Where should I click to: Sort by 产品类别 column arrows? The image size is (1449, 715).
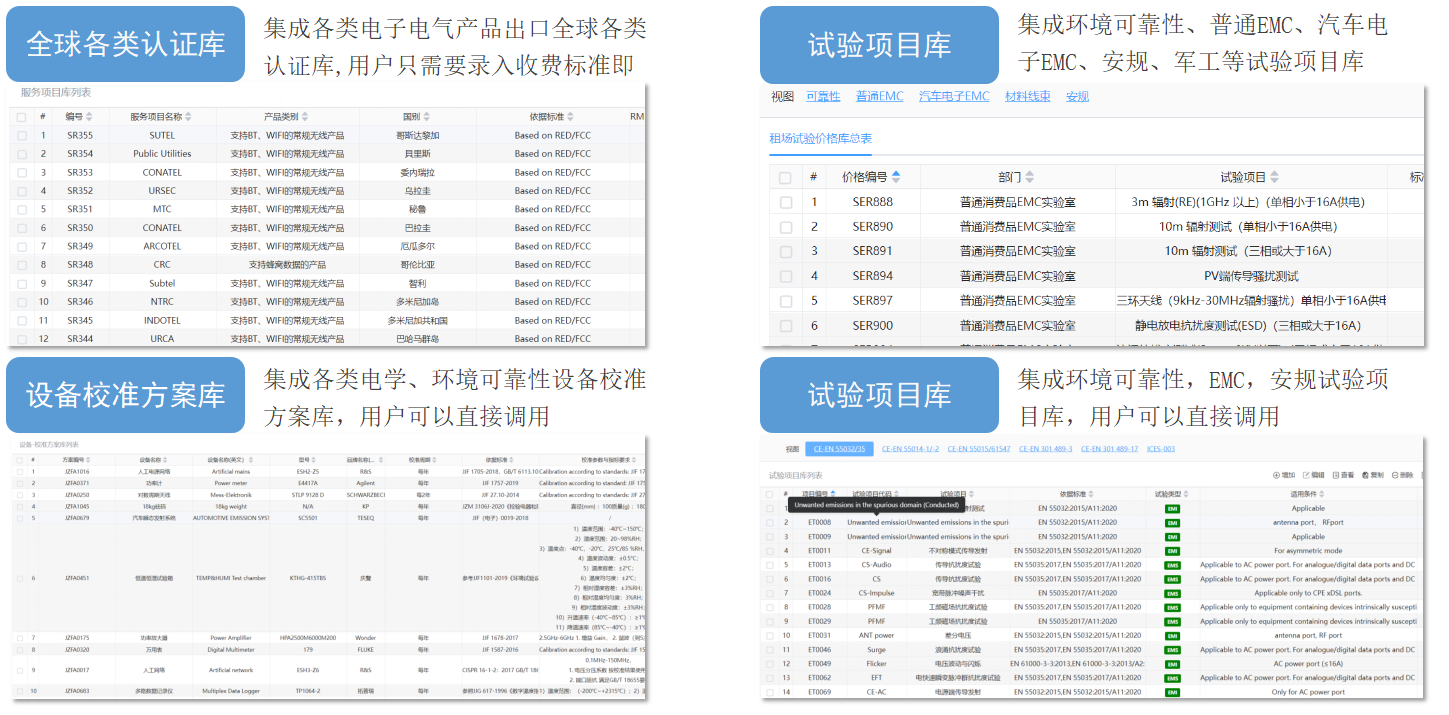click(x=305, y=117)
